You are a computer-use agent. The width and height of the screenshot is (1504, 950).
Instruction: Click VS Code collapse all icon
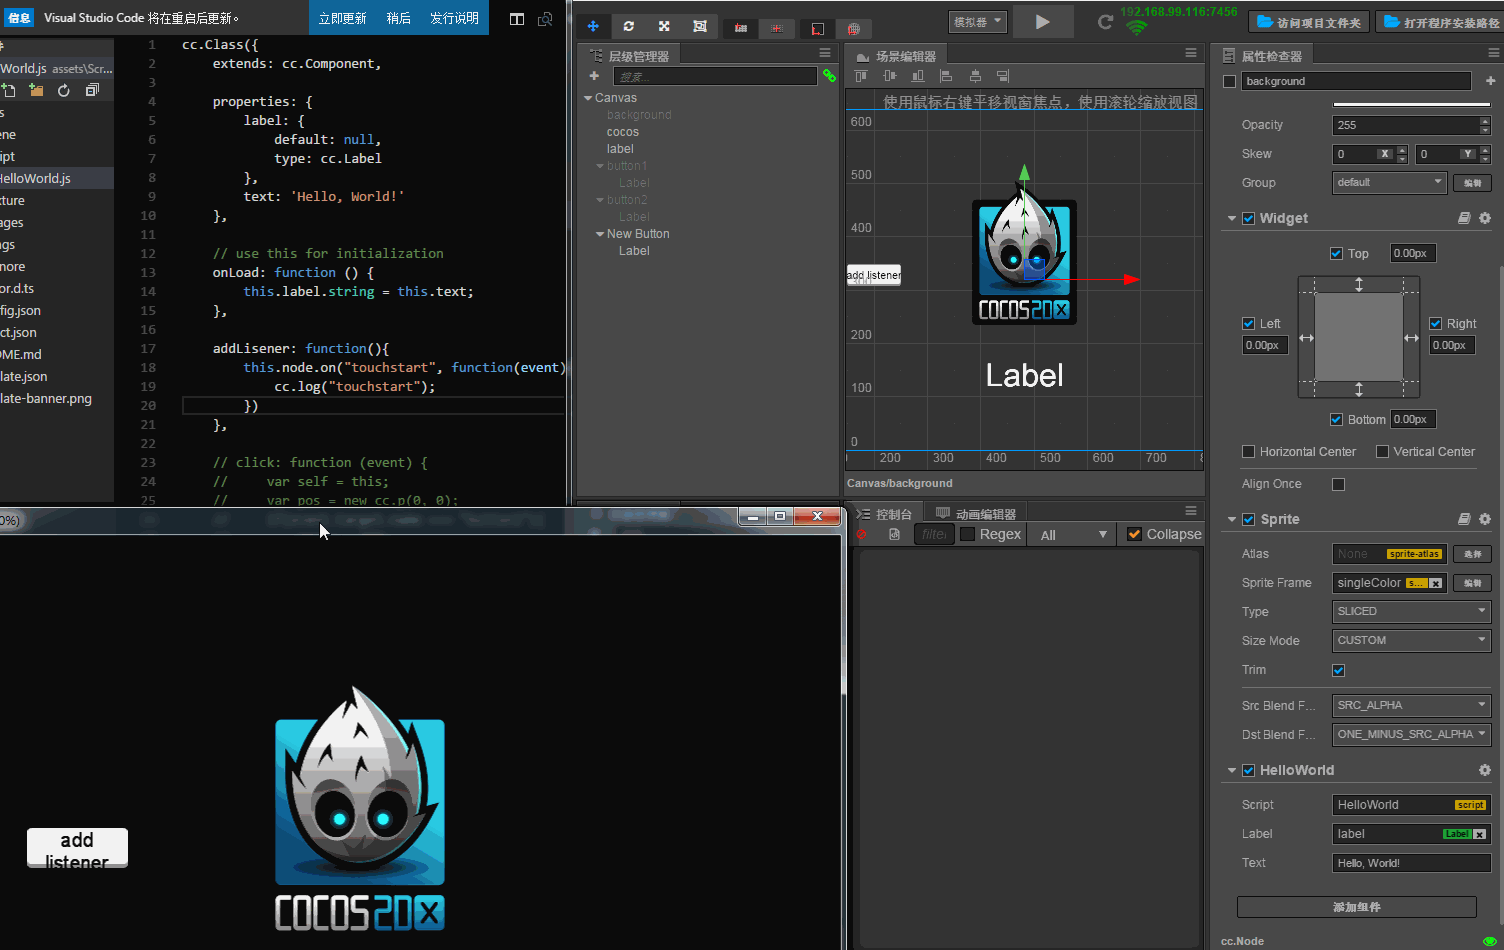pos(92,90)
